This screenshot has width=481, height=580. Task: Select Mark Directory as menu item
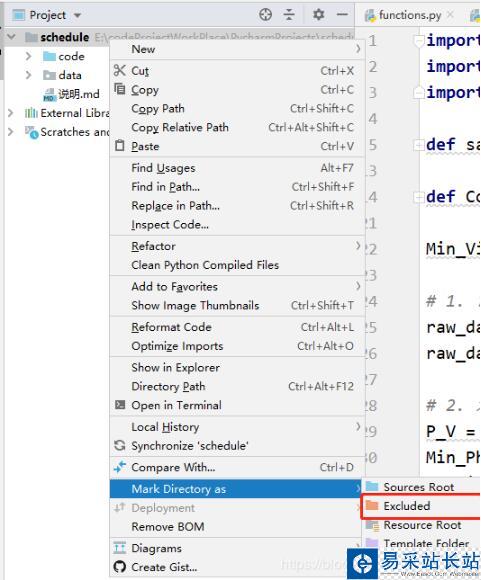pos(237,489)
